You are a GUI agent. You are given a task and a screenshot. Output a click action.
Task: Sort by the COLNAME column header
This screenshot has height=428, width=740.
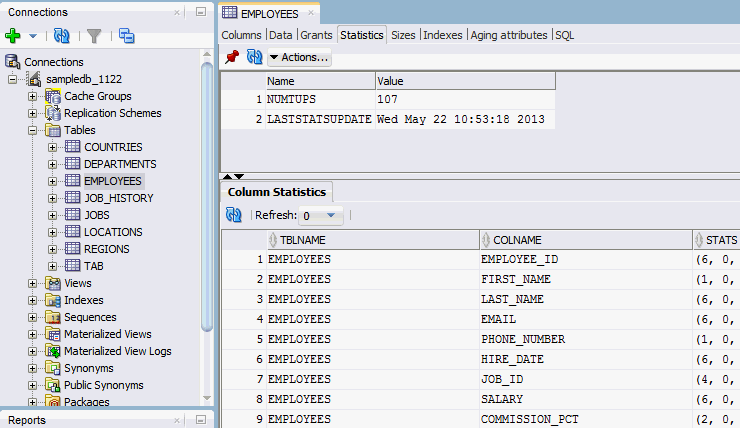[x=586, y=240]
